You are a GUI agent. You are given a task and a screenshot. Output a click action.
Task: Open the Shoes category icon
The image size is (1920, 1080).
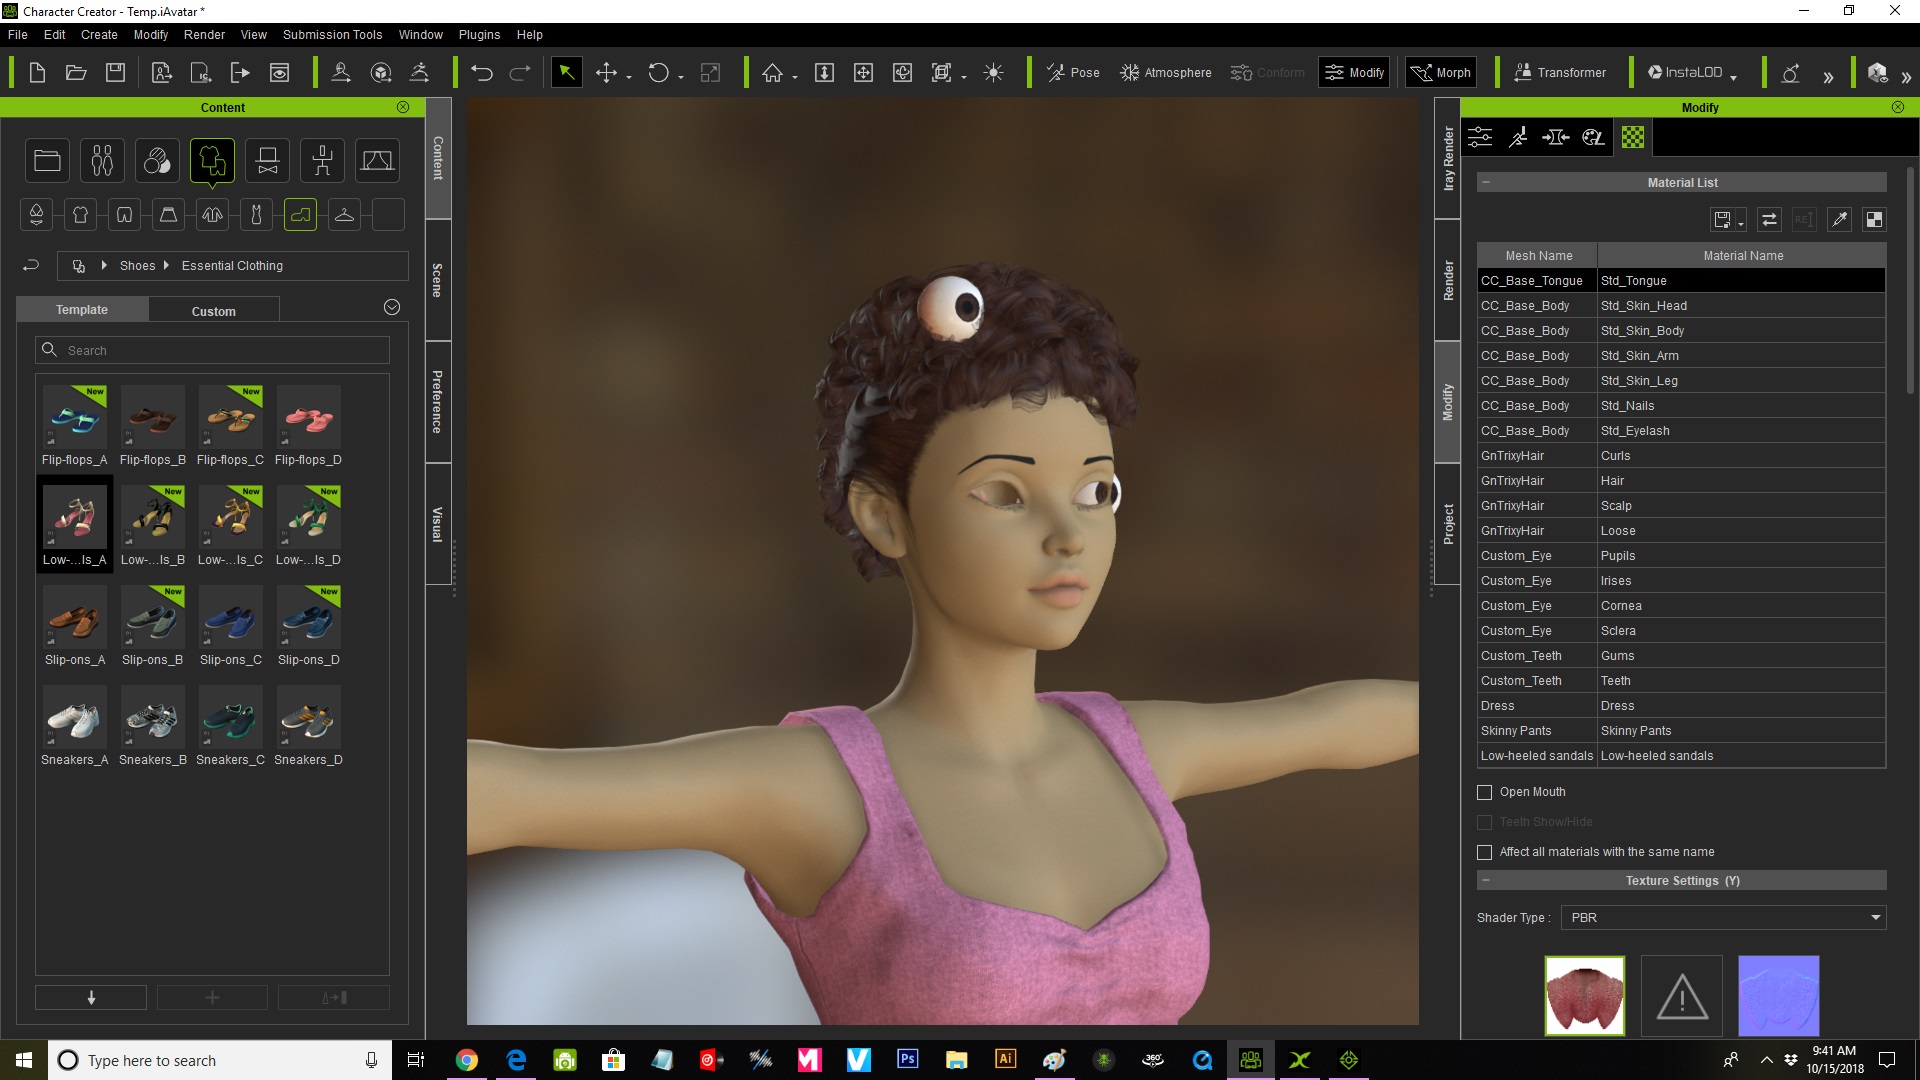300,214
